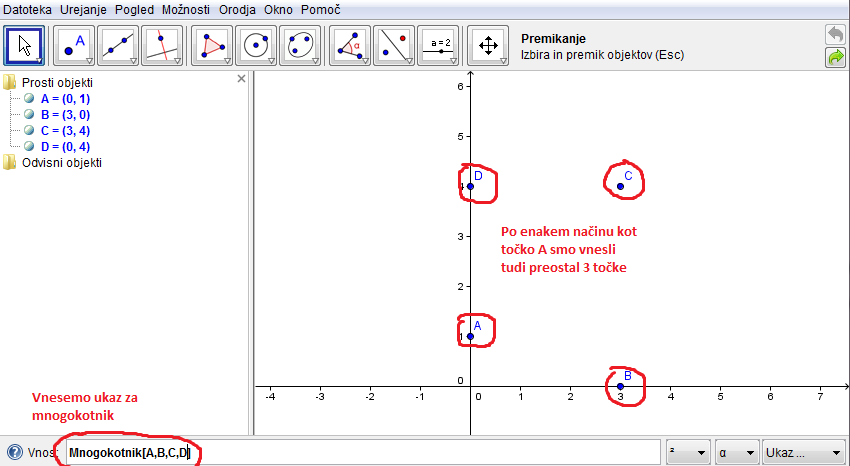This screenshot has width=850, height=466.
Task: Select the Angle tool
Action: coord(350,46)
